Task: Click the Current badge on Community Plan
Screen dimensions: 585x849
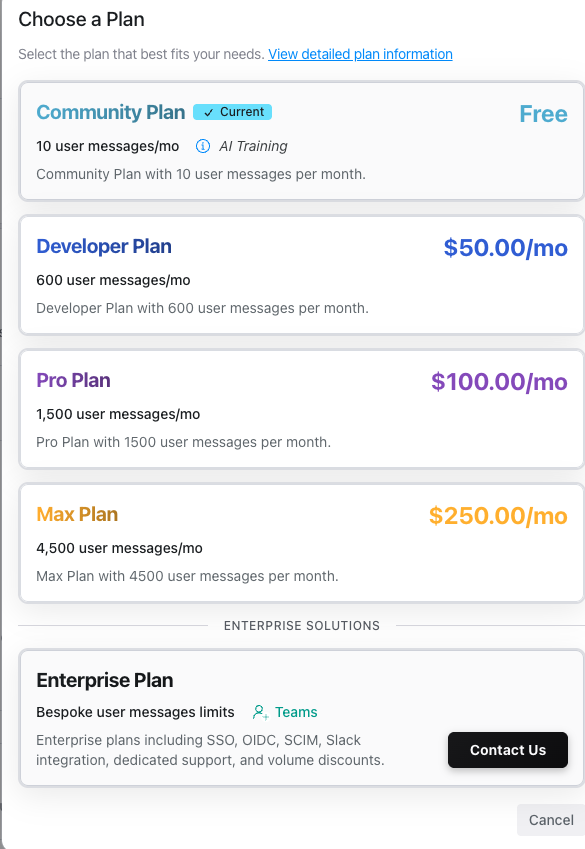Action: [x=232, y=112]
